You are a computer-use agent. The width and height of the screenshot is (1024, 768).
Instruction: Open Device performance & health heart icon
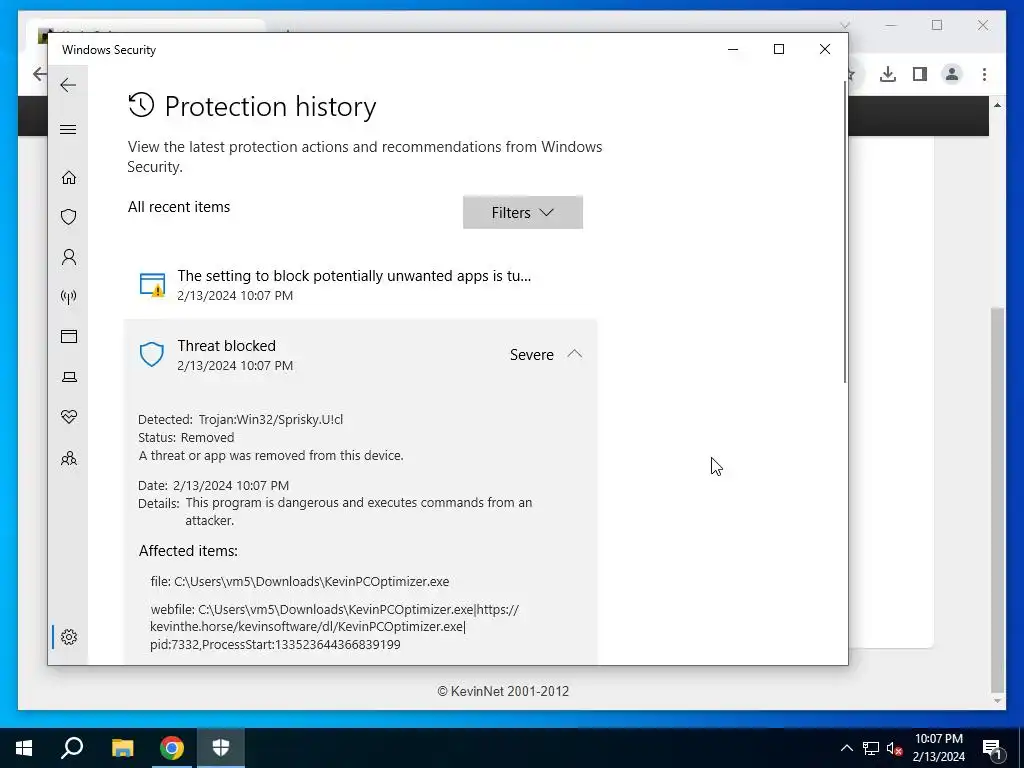[69, 417]
